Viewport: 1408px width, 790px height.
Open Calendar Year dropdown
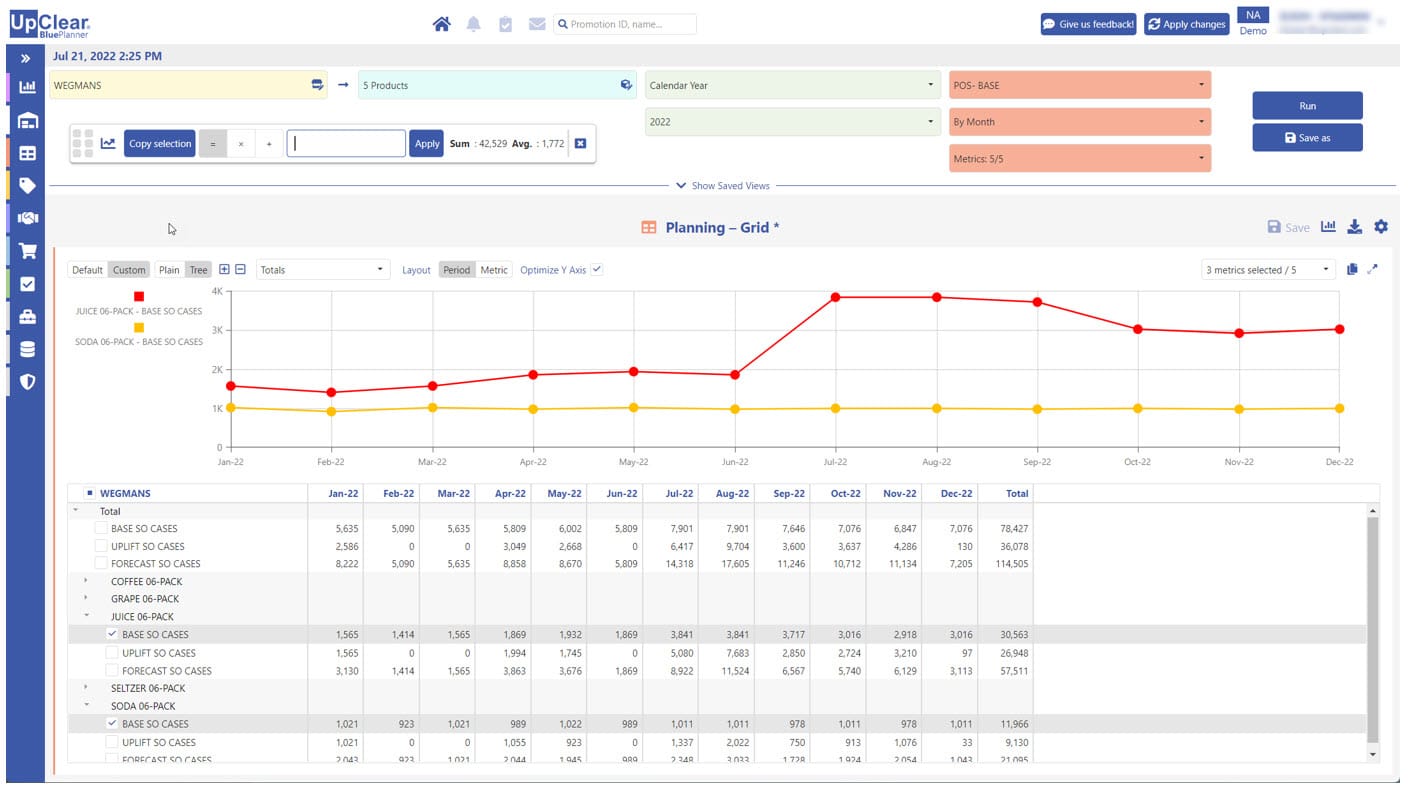(792, 85)
